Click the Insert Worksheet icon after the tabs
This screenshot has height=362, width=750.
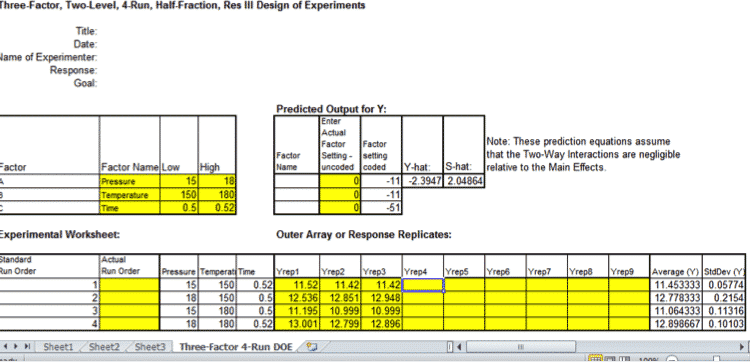pos(312,347)
